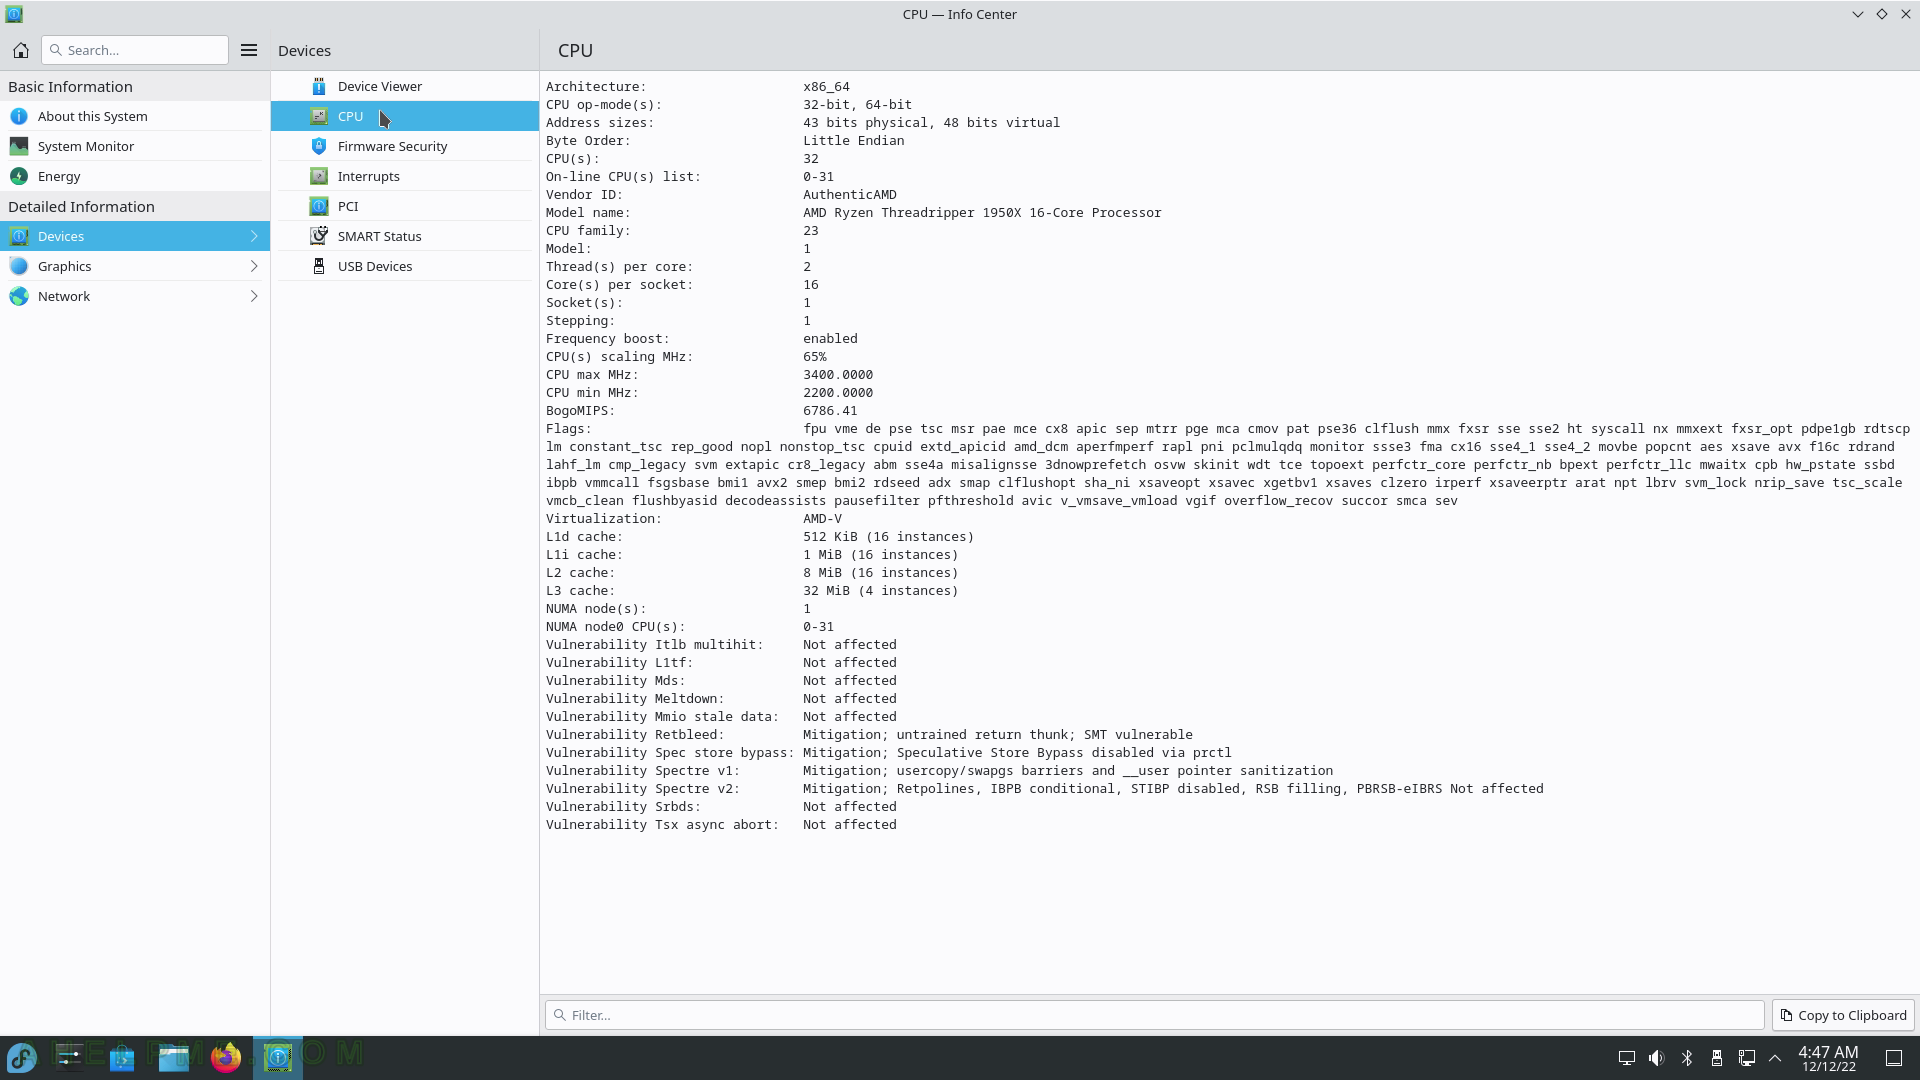Click the 'AuthenticAMD' vendor ID value

[x=850, y=194]
